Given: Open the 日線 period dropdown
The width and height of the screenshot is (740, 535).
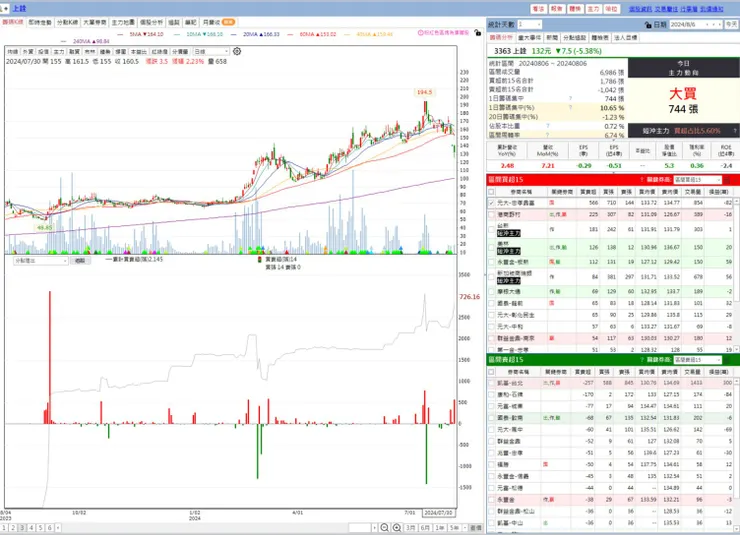Looking at the screenshot, I should [x=211, y=51].
